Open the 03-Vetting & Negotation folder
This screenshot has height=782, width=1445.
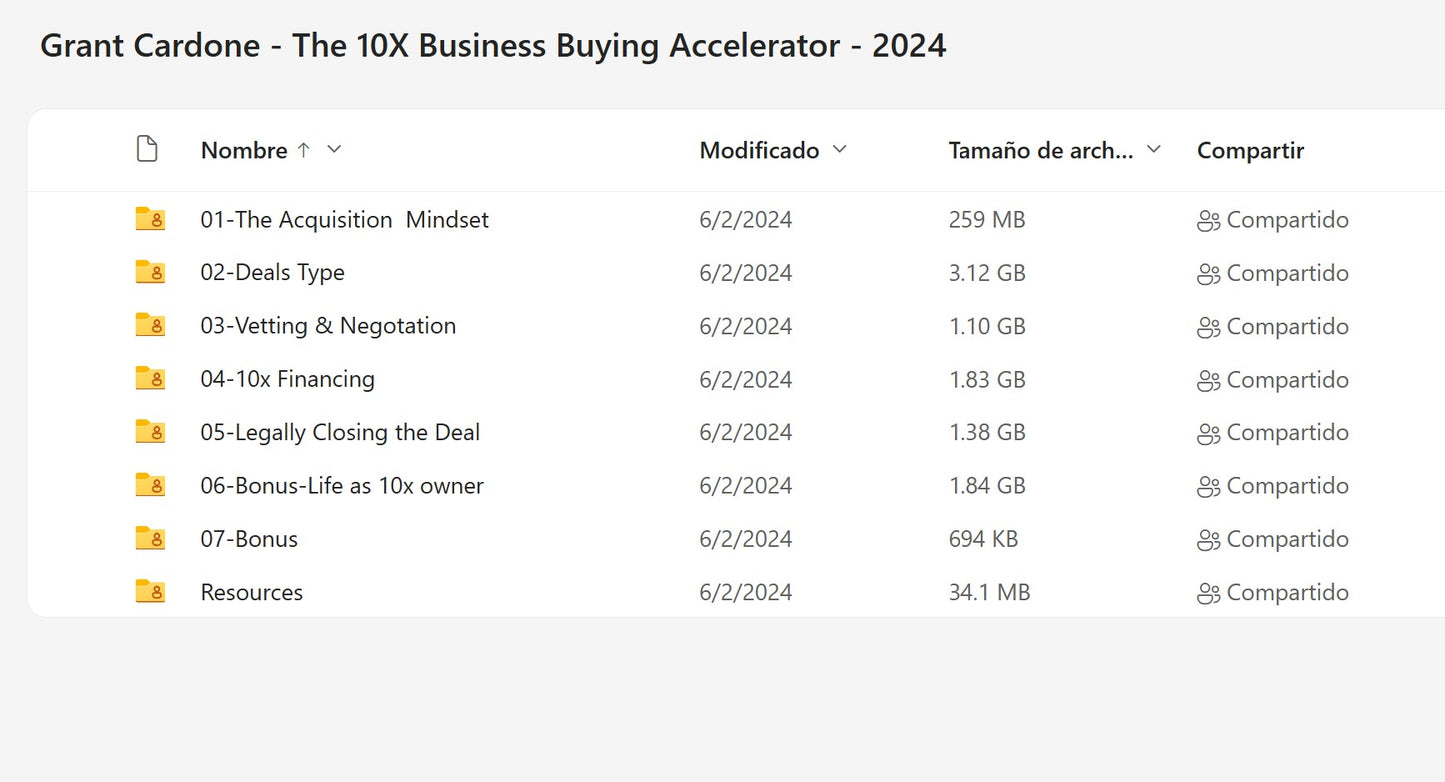tap(328, 326)
